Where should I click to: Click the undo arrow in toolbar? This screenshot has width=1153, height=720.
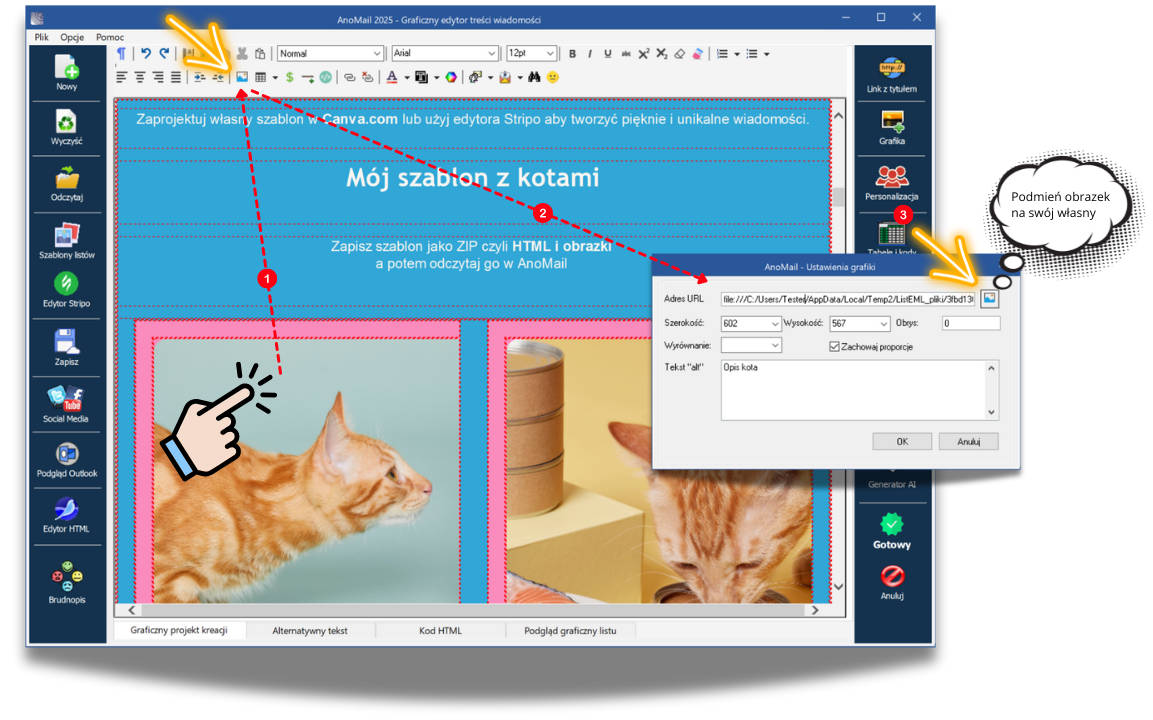coord(146,53)
